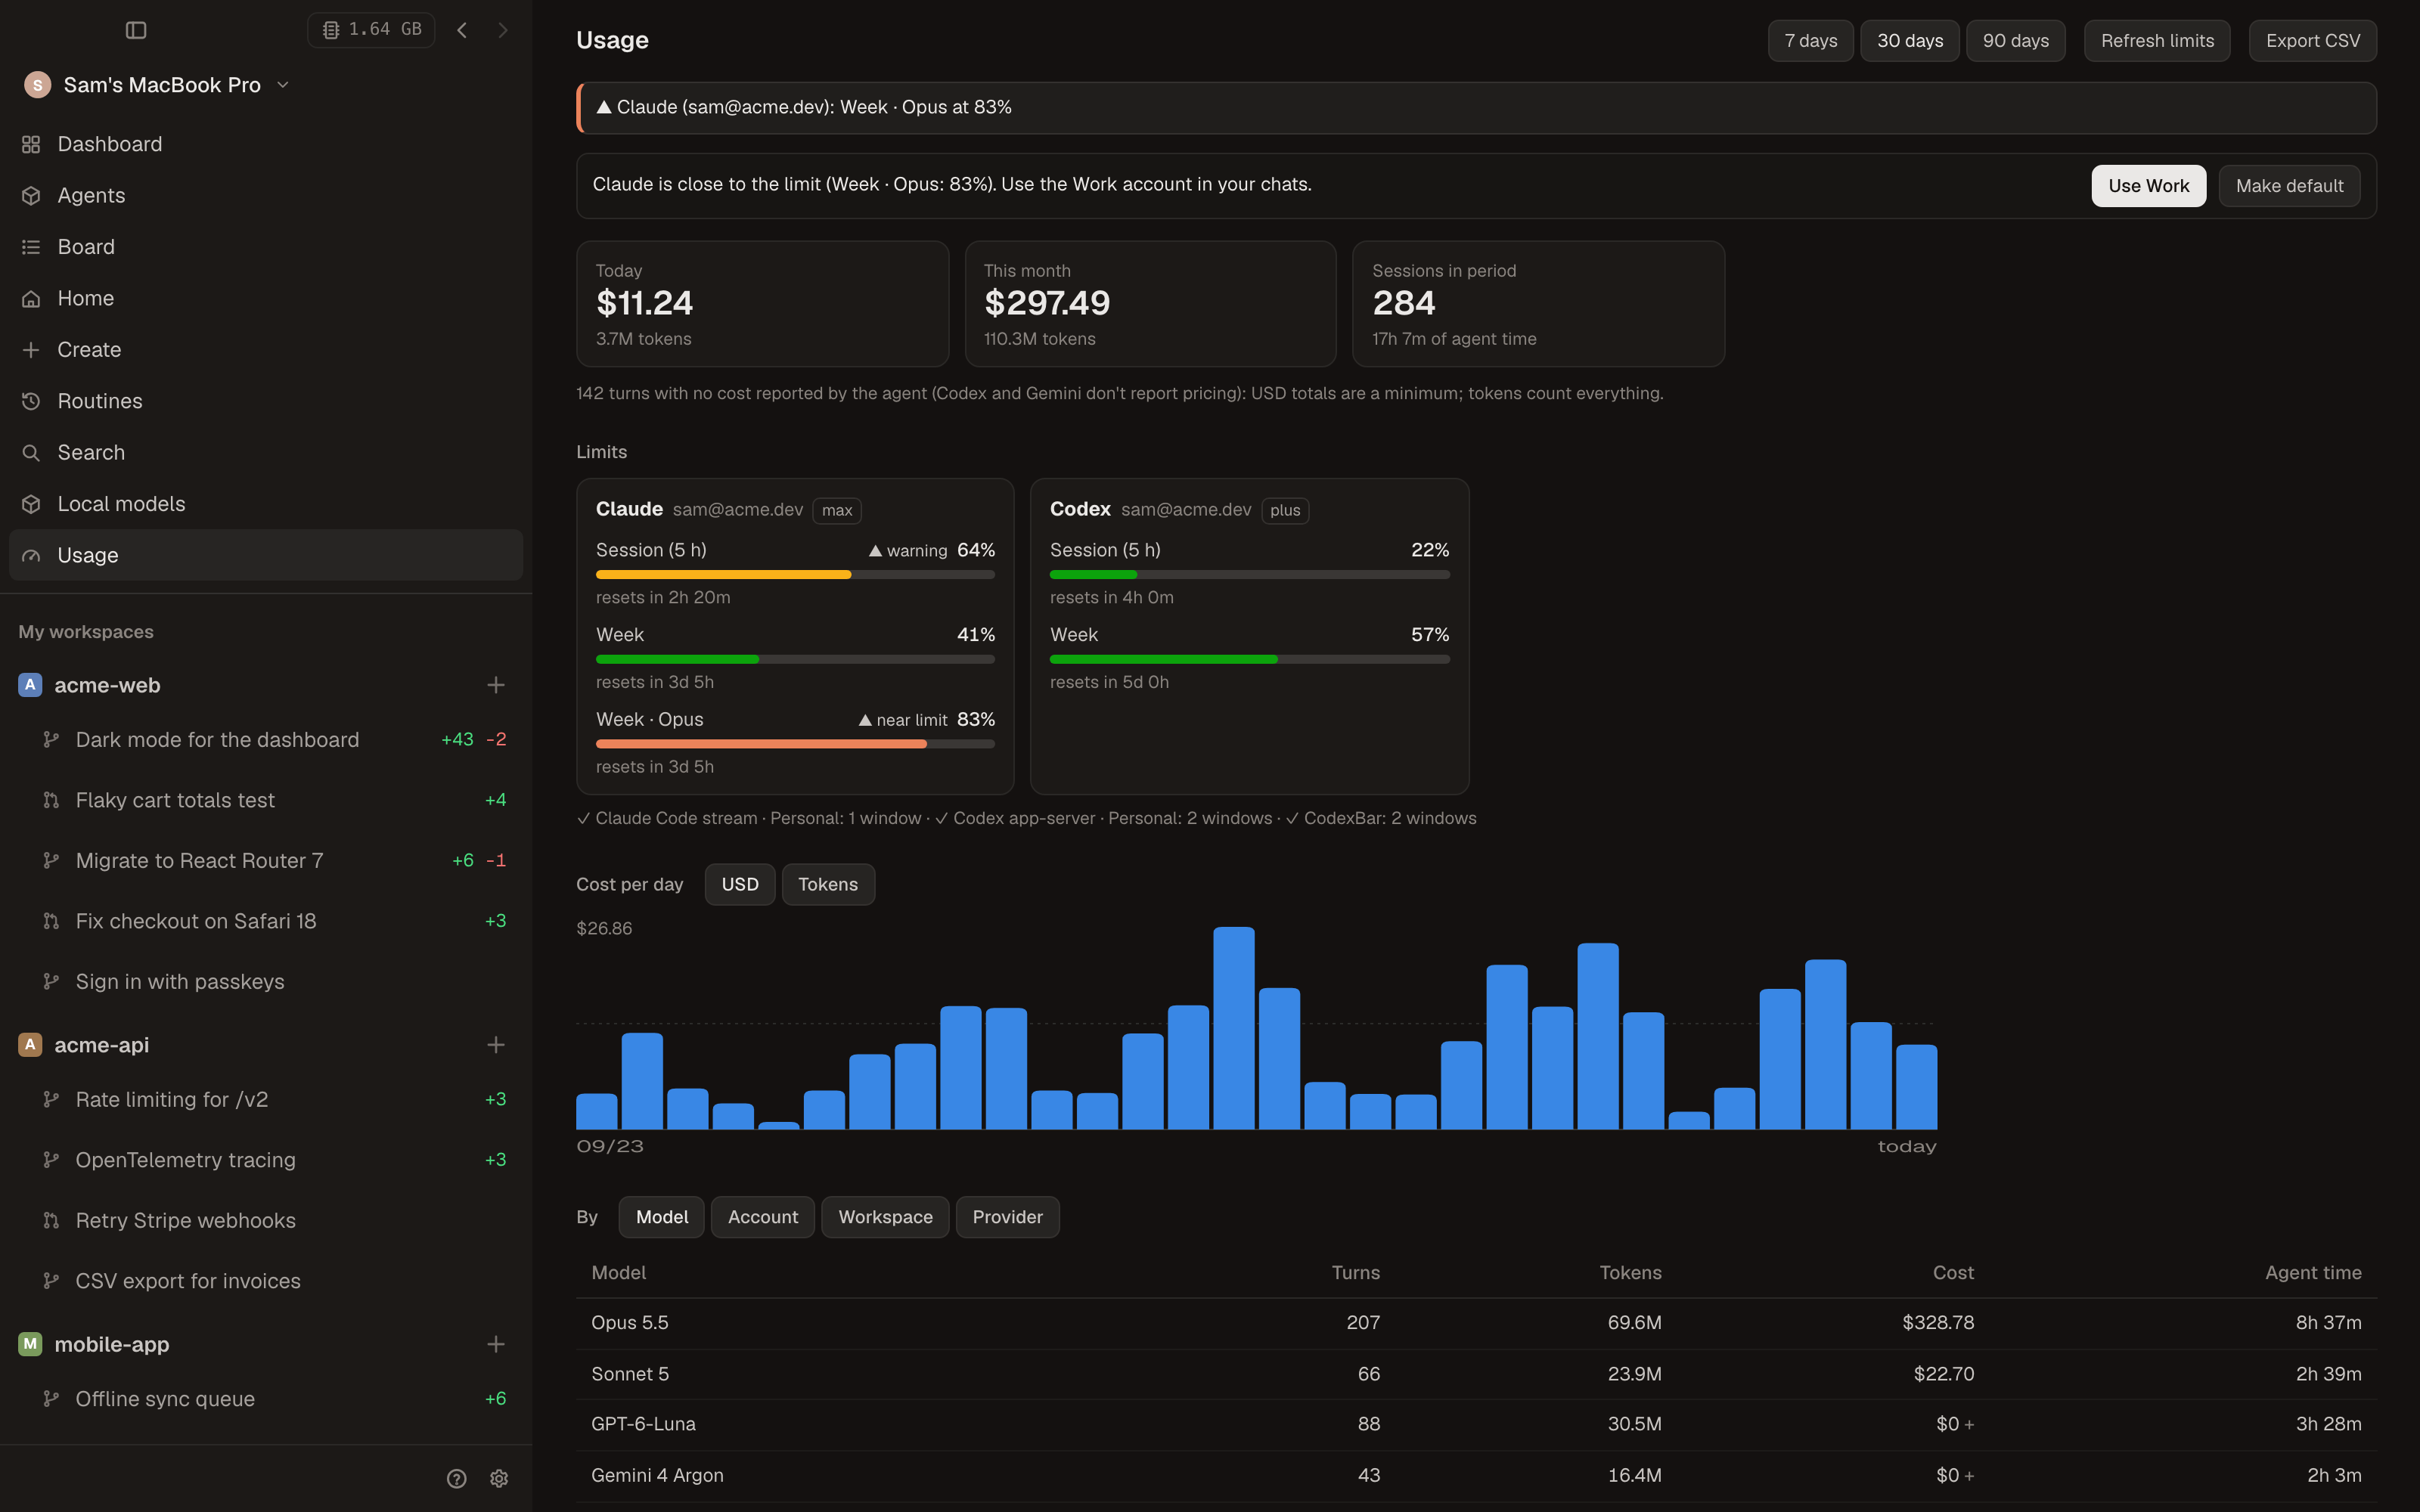Screen dimensions: 2420x1512
Task: Open Agents from the sidebar
Action: click(x=266, y=195)
